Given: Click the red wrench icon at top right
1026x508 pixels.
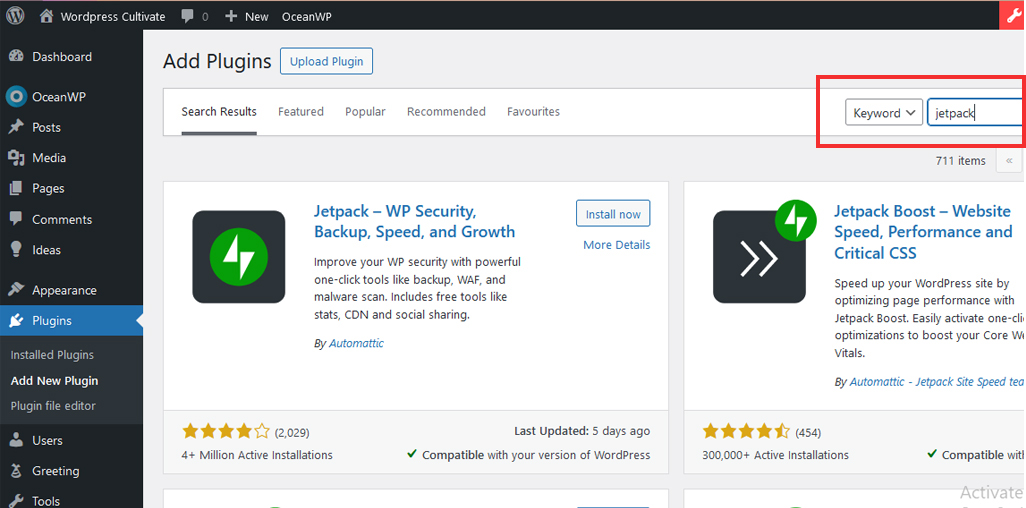Looking at the screenshot, I should coord(1013,16).
